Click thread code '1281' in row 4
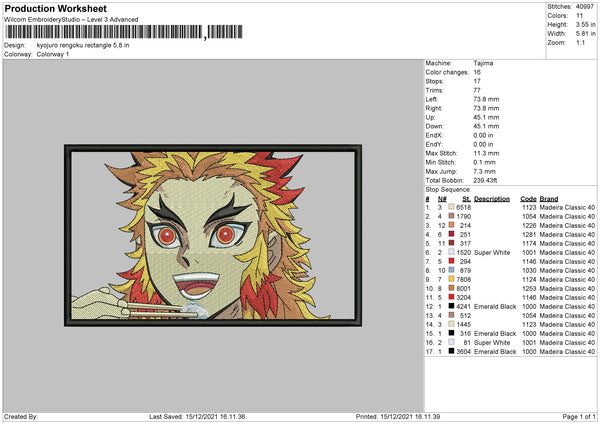 (x=529, y=234)
